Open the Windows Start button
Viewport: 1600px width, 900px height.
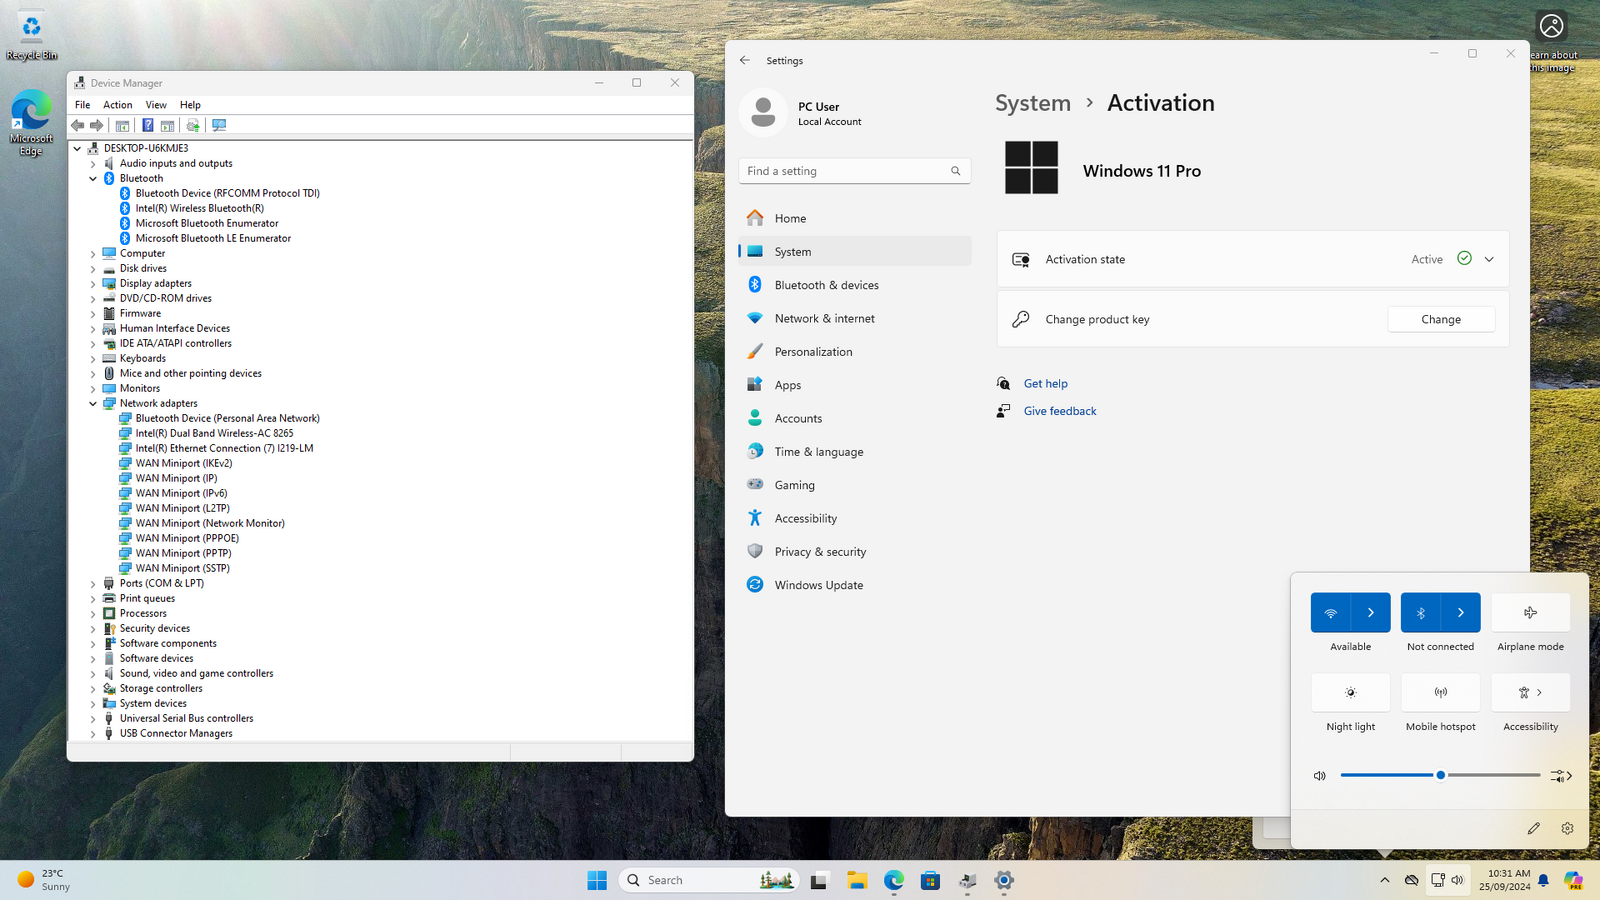(x=597, y=880)
